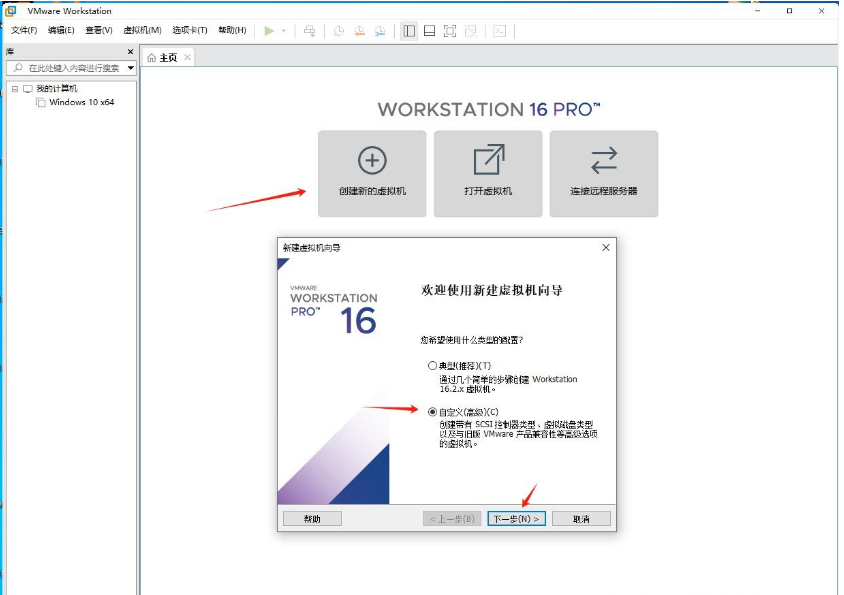844x595 pixels.
Task: Open the search filter dropdown in the library
Action: [130, 69]
